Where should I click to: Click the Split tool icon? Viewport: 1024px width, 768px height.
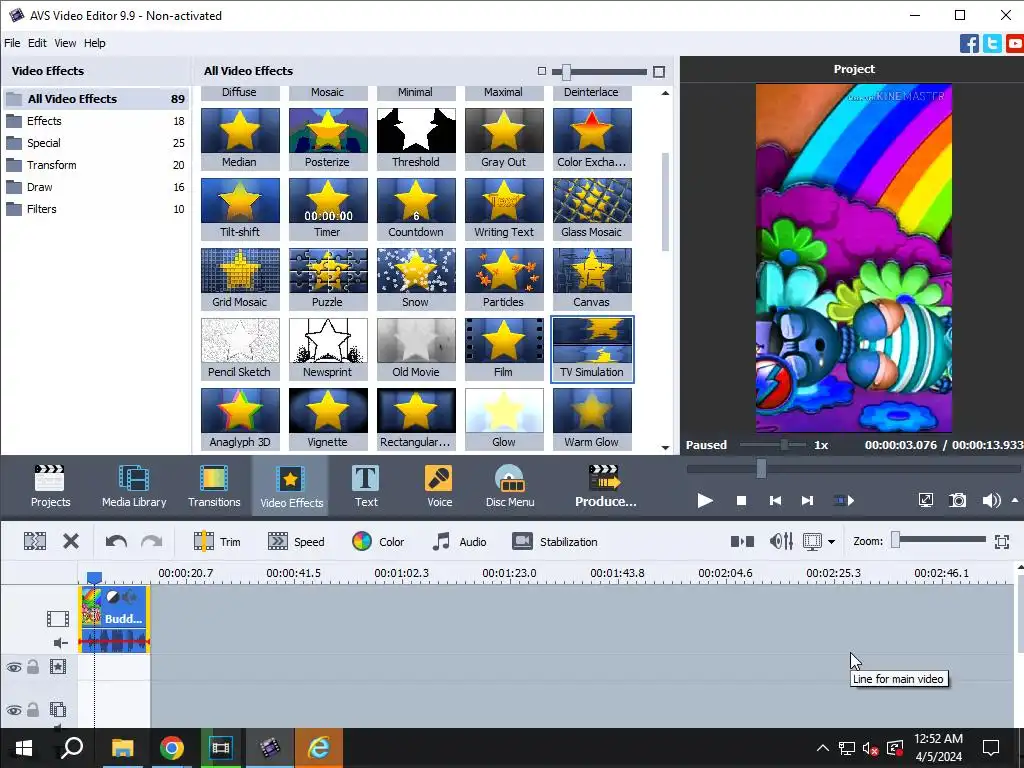35,541
